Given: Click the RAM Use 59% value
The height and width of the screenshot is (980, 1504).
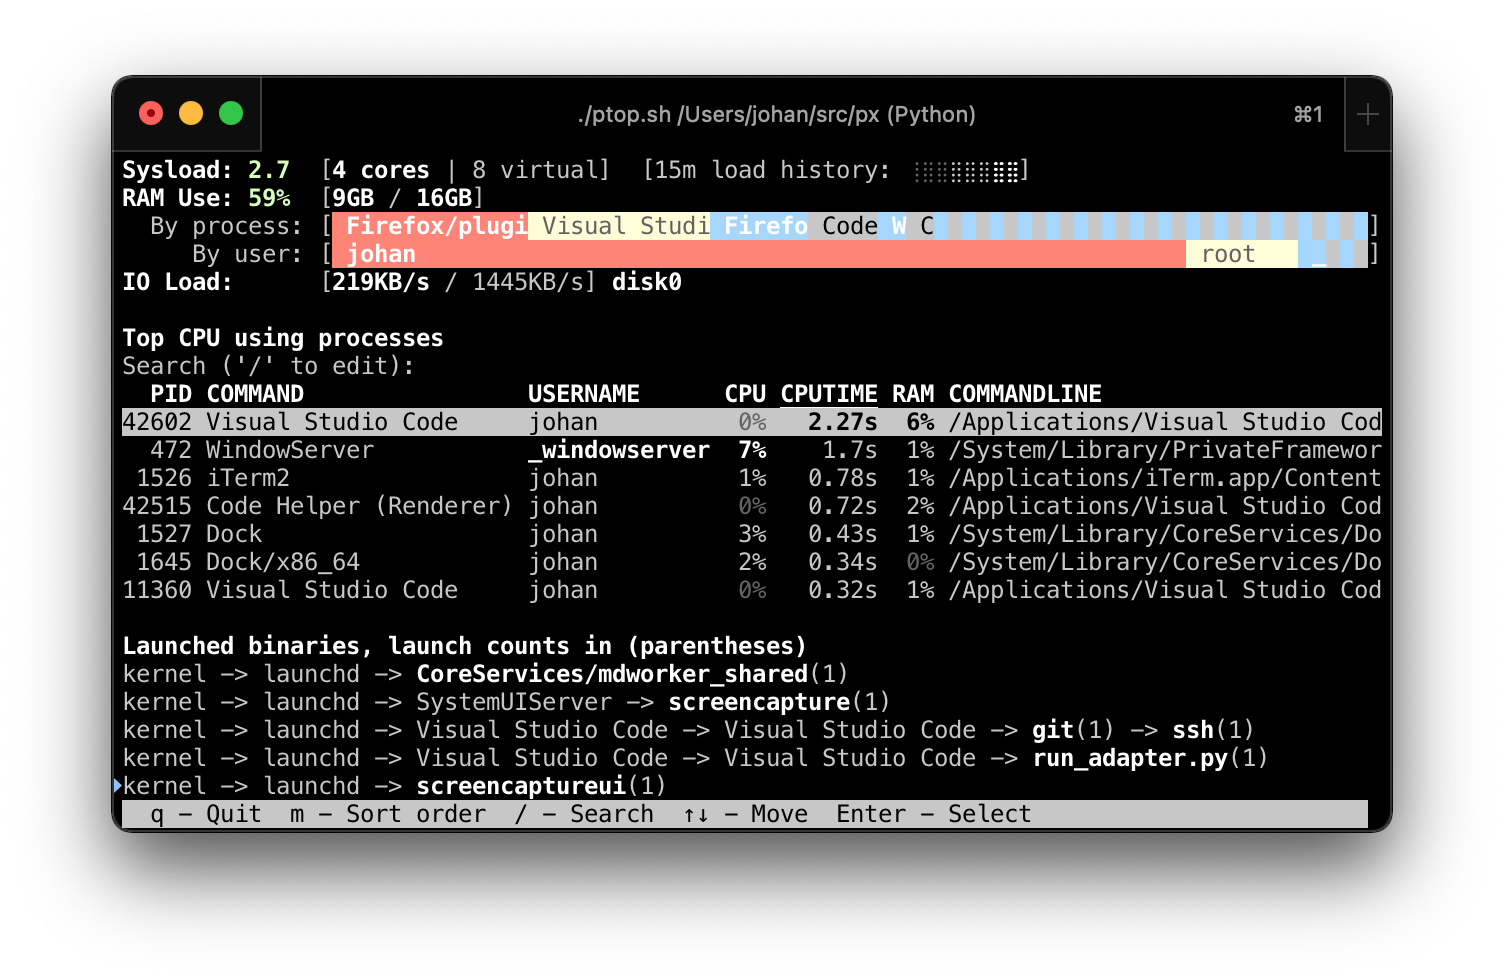Looking at the screenshot, I should (269, 198).
